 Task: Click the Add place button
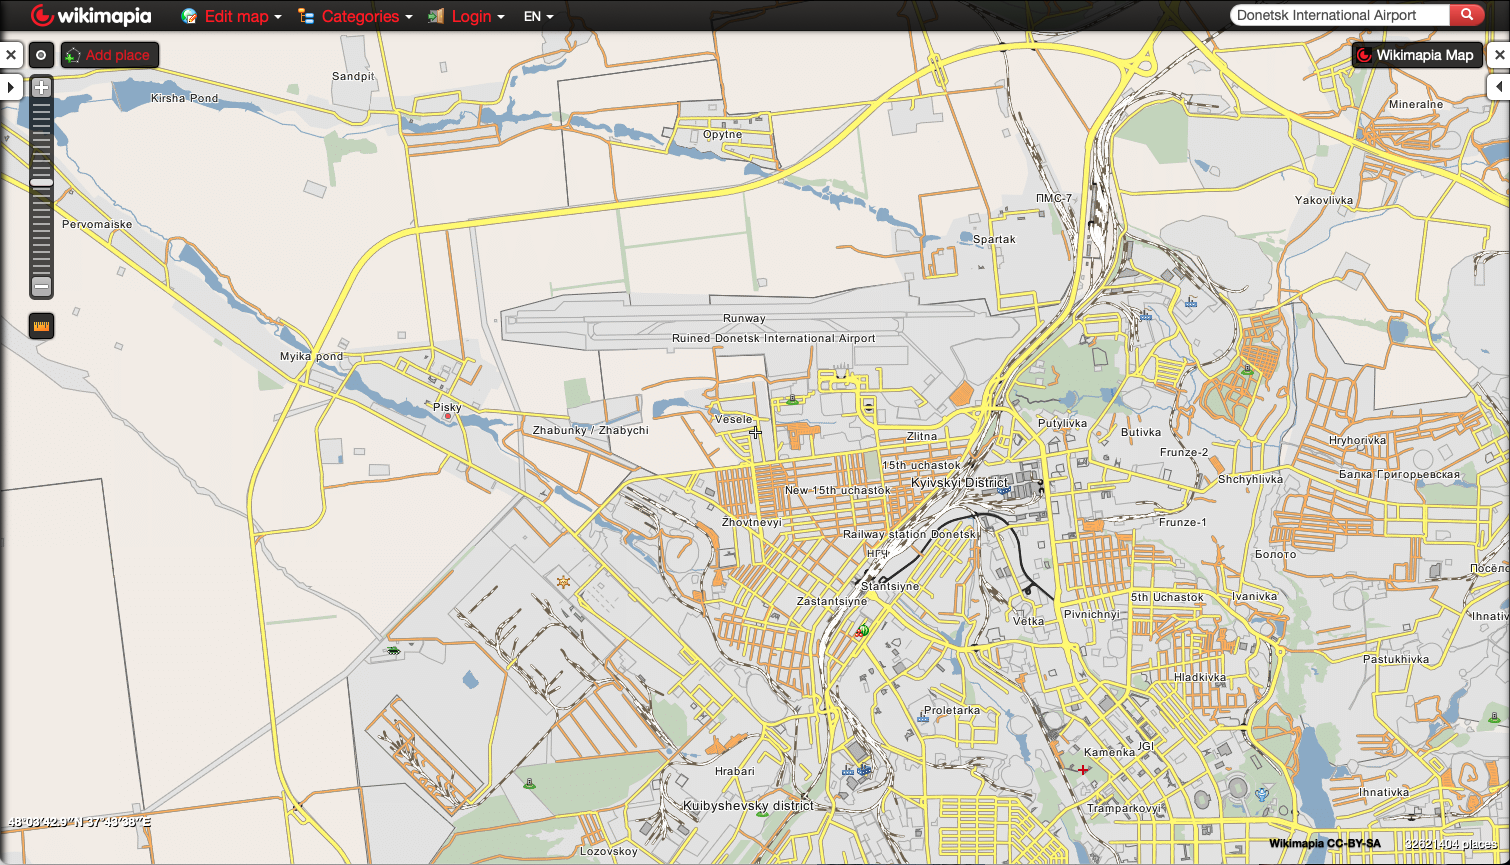coord(110,55)
